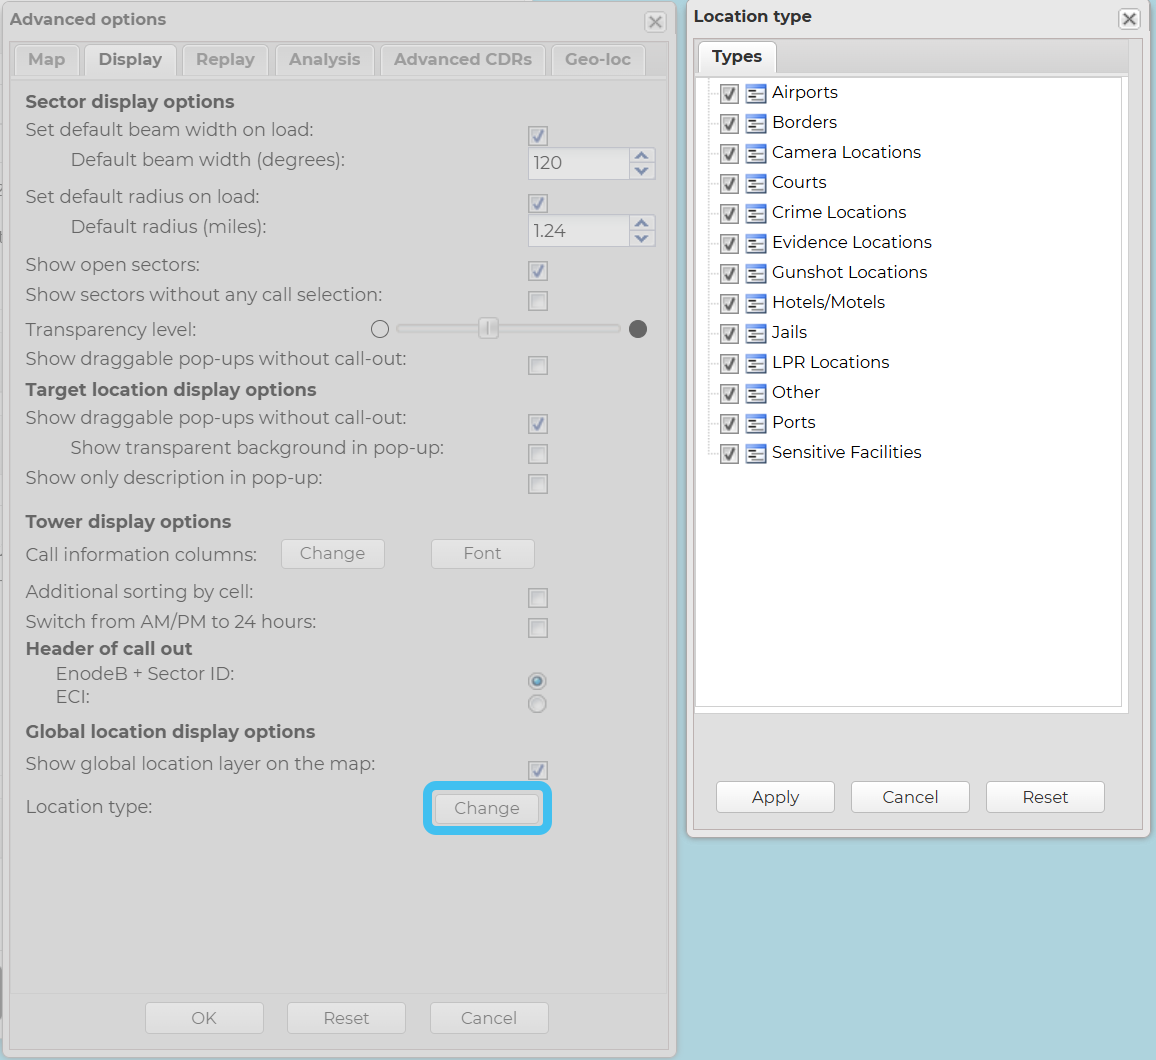
Task: Click the Hotels/Motels list icon
Action: tap(756, 304)
